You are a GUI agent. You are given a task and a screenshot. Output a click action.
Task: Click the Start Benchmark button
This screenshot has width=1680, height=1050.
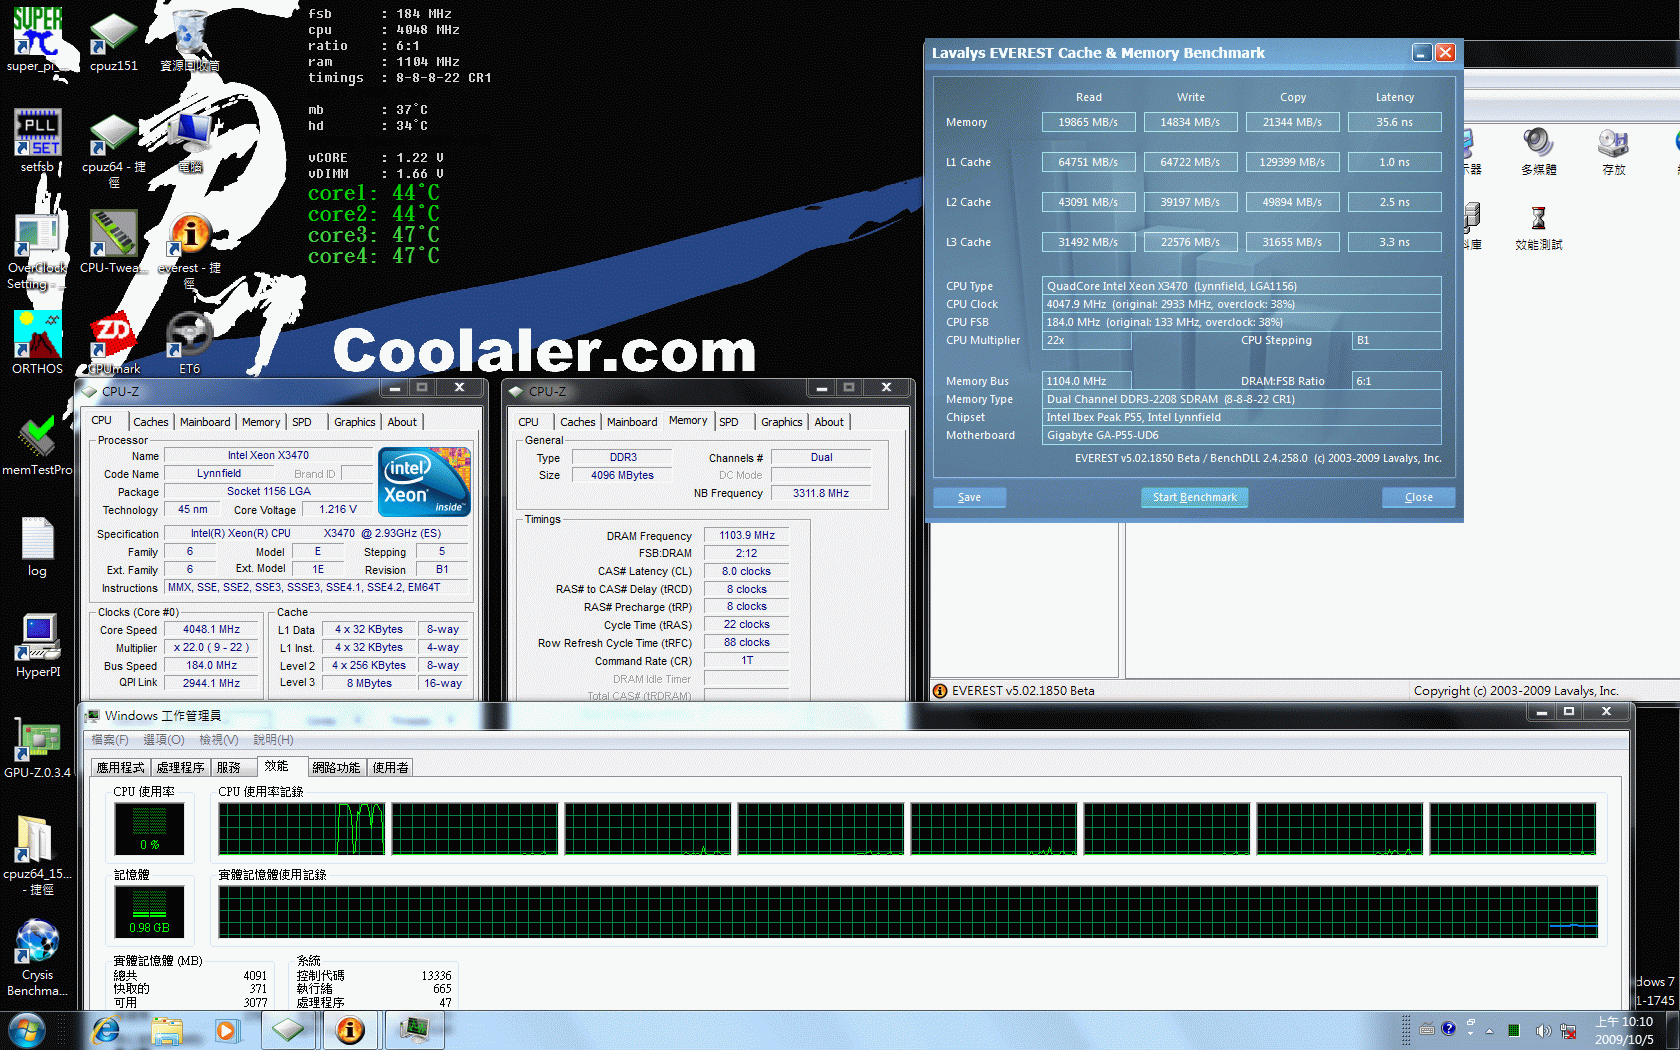click(x=1194, y=497)
